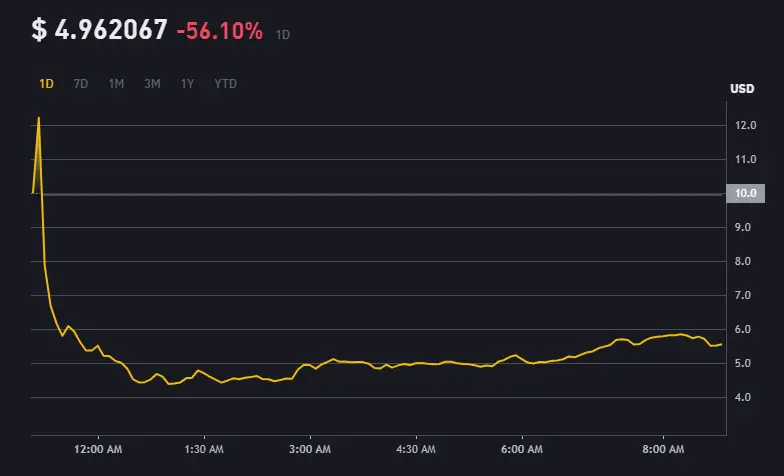Click the 7.0 y-axis label
Image resolution: width=784 pixels, height=476 pixels.
(x=743, y=296)
